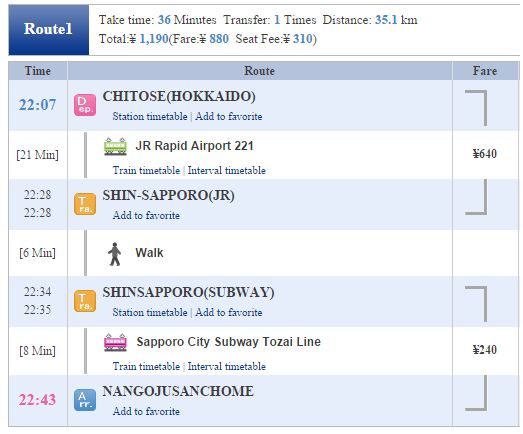This screenshot has width=523, height=434.
Task: Click the pink Tozai Line subway train icon
Action: coord(115,342)
